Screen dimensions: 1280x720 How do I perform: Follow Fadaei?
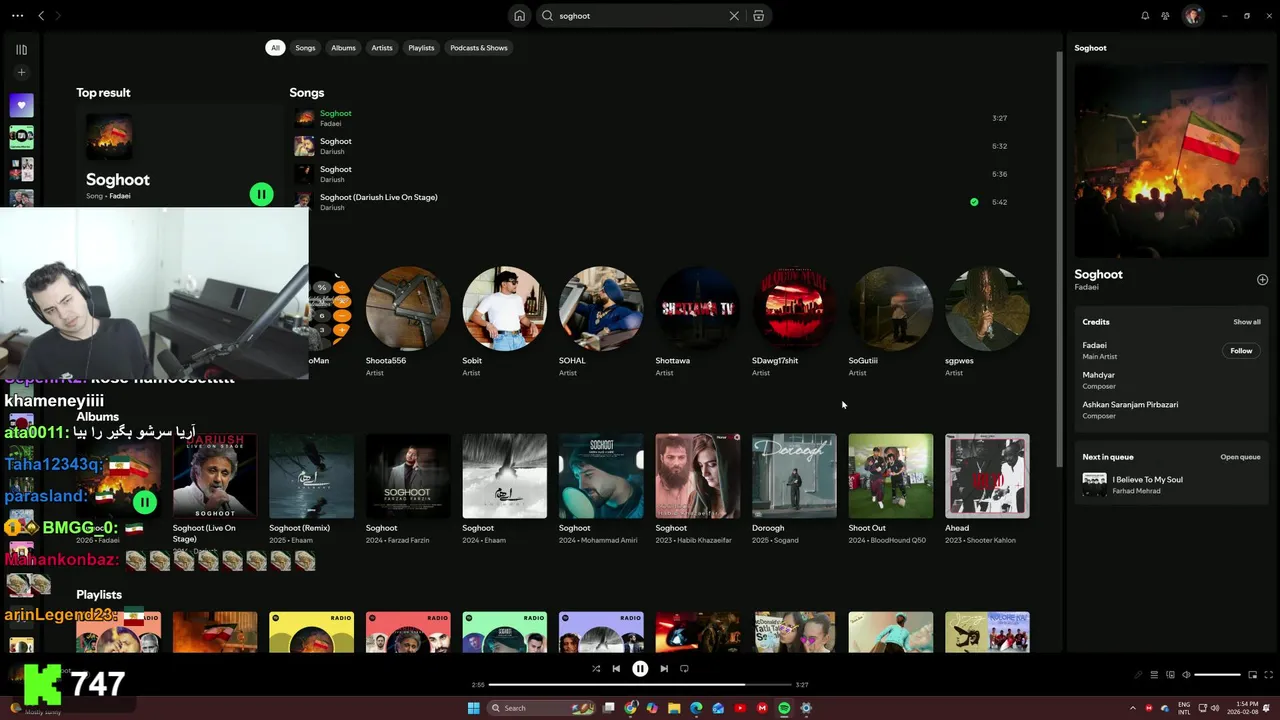click(1241, 351)
